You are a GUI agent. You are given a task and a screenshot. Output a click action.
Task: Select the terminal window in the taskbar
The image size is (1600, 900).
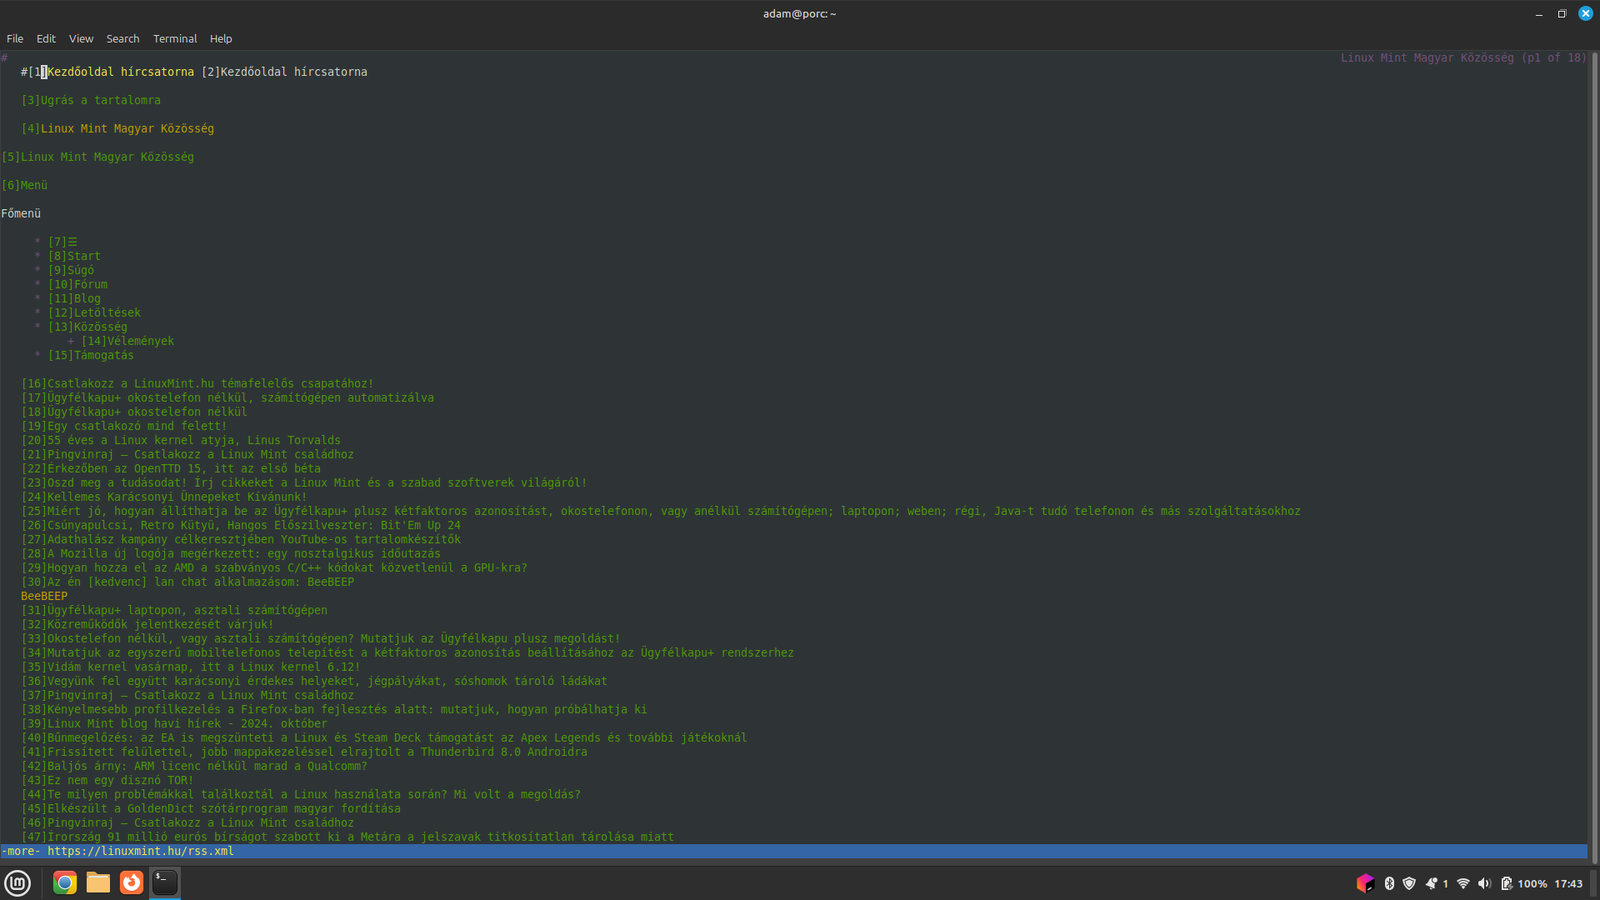tap(165, 883)
